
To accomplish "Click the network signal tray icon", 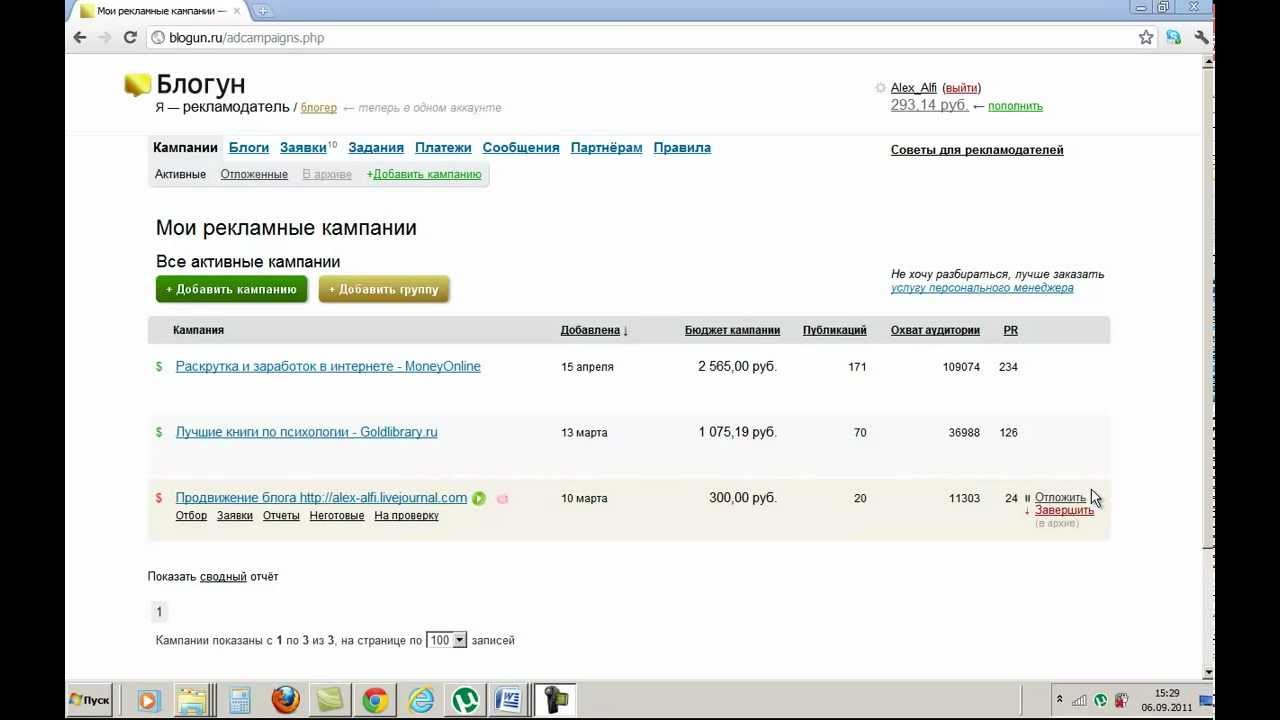I will 1079,700.
